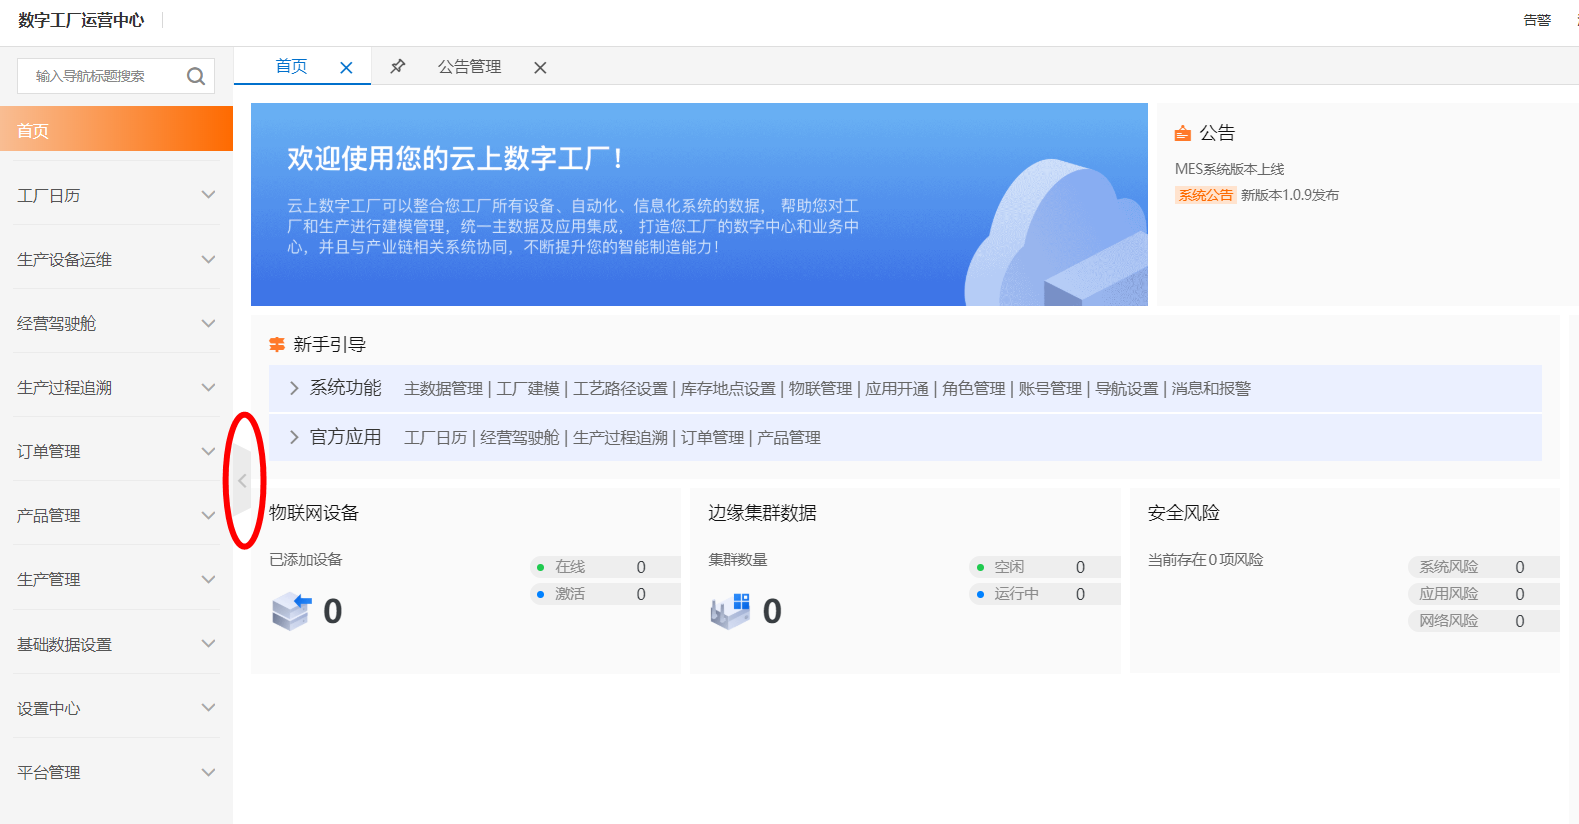
Task: Click the welcome banner with cloud graphic
Action: (x=699, y=204)
